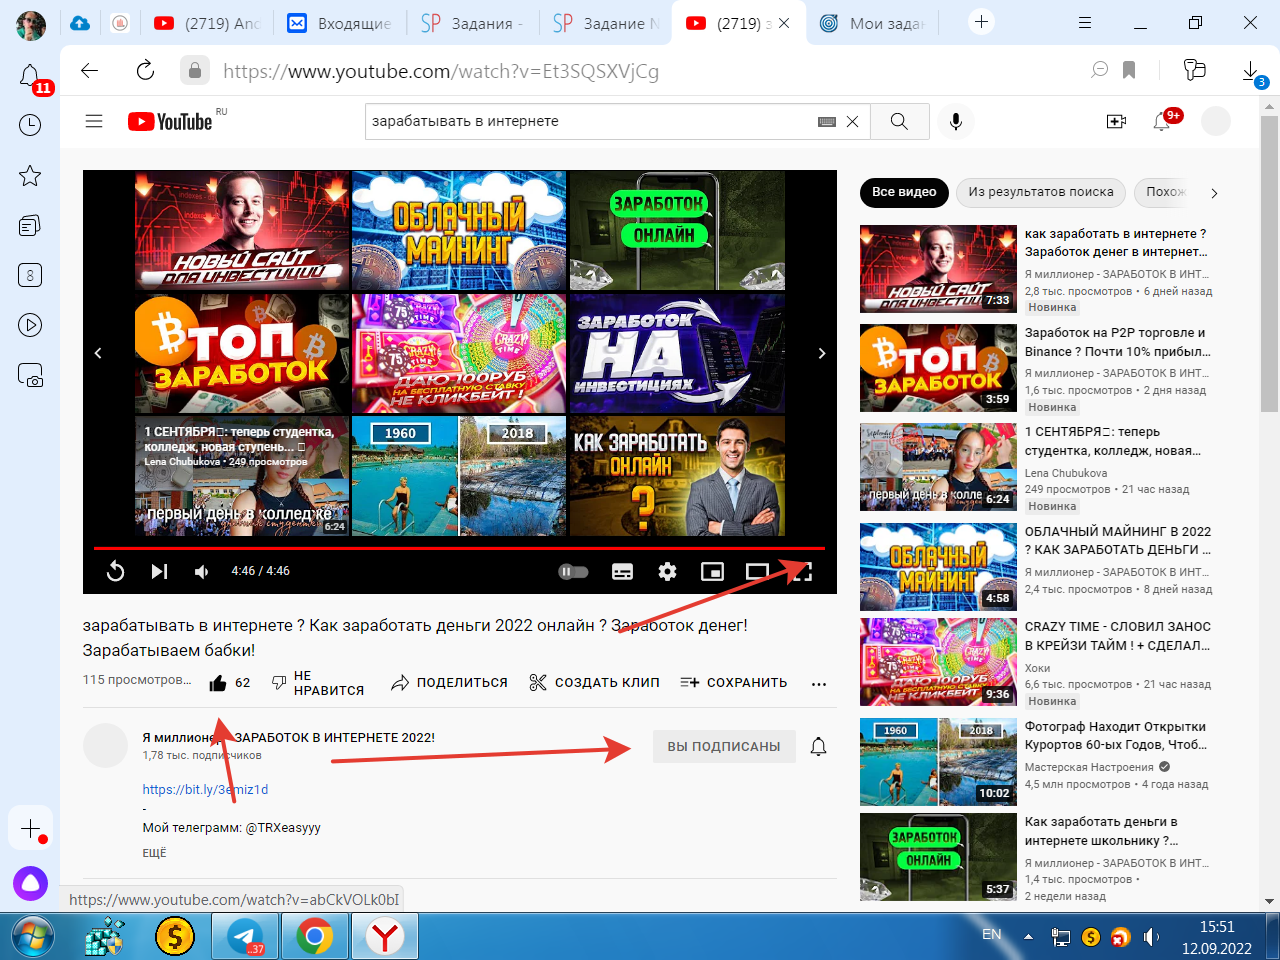Open Telegram from Windows taskbar
This screenshot has width=1280, height=960.
coord(245,937)
